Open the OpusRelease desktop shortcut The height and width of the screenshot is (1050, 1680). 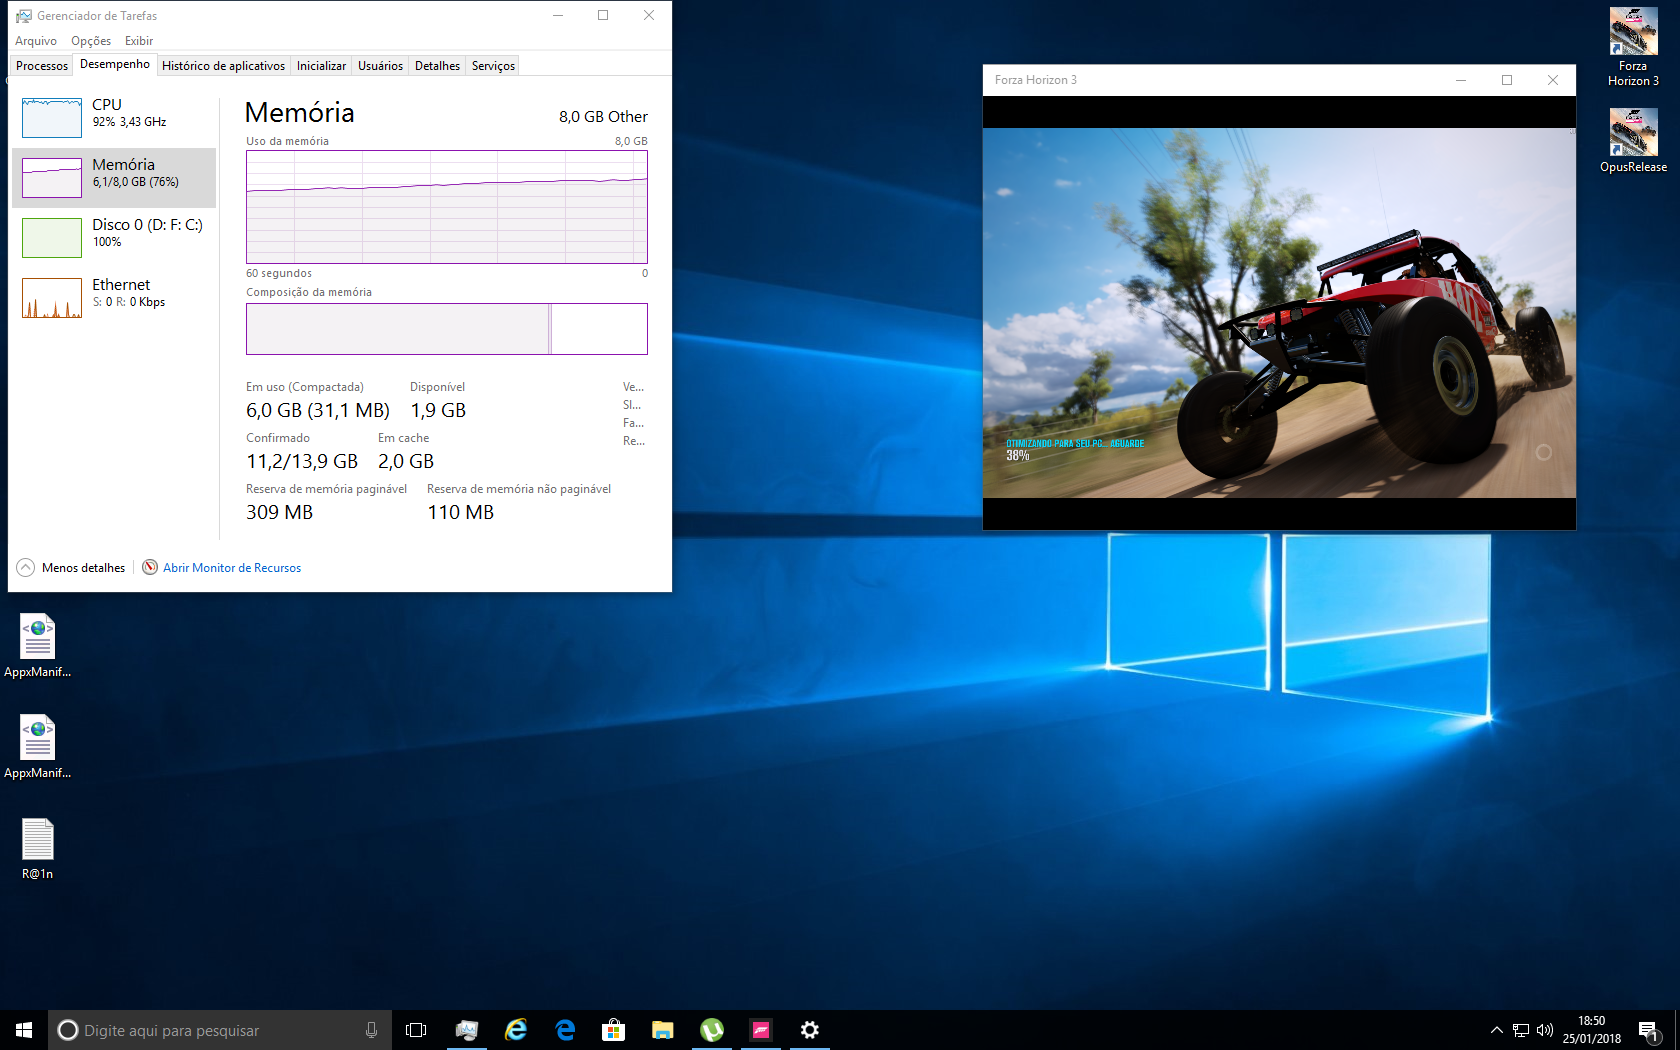tap(1633, 140)
